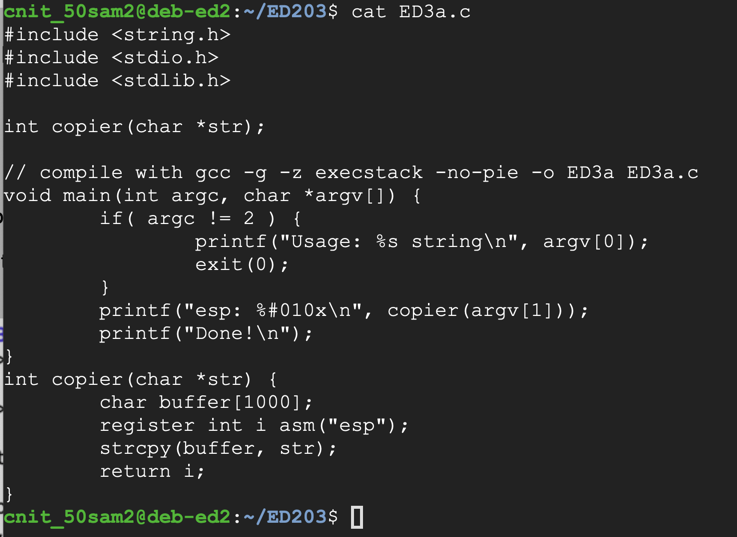Click the printf "esp: %#010x" line
This screenshot has width=737, height=537.
(x=343, y=311)
